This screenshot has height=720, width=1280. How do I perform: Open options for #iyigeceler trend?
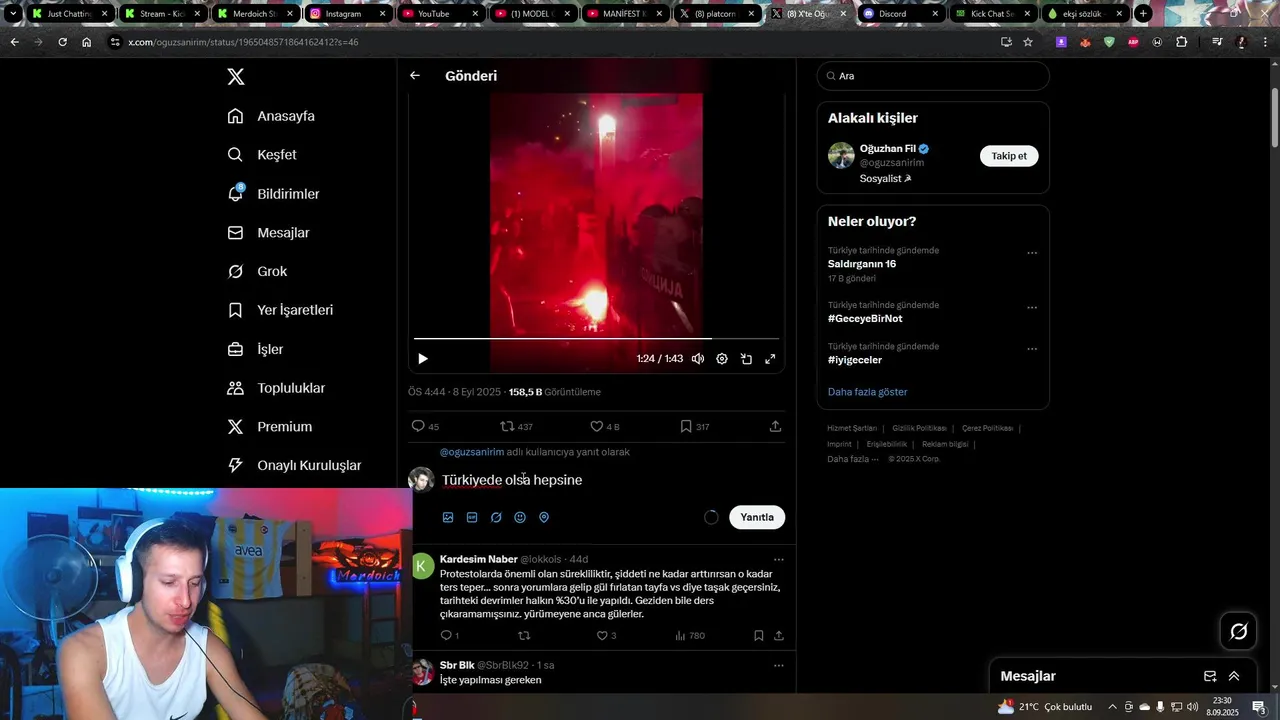pos(1032,349)
